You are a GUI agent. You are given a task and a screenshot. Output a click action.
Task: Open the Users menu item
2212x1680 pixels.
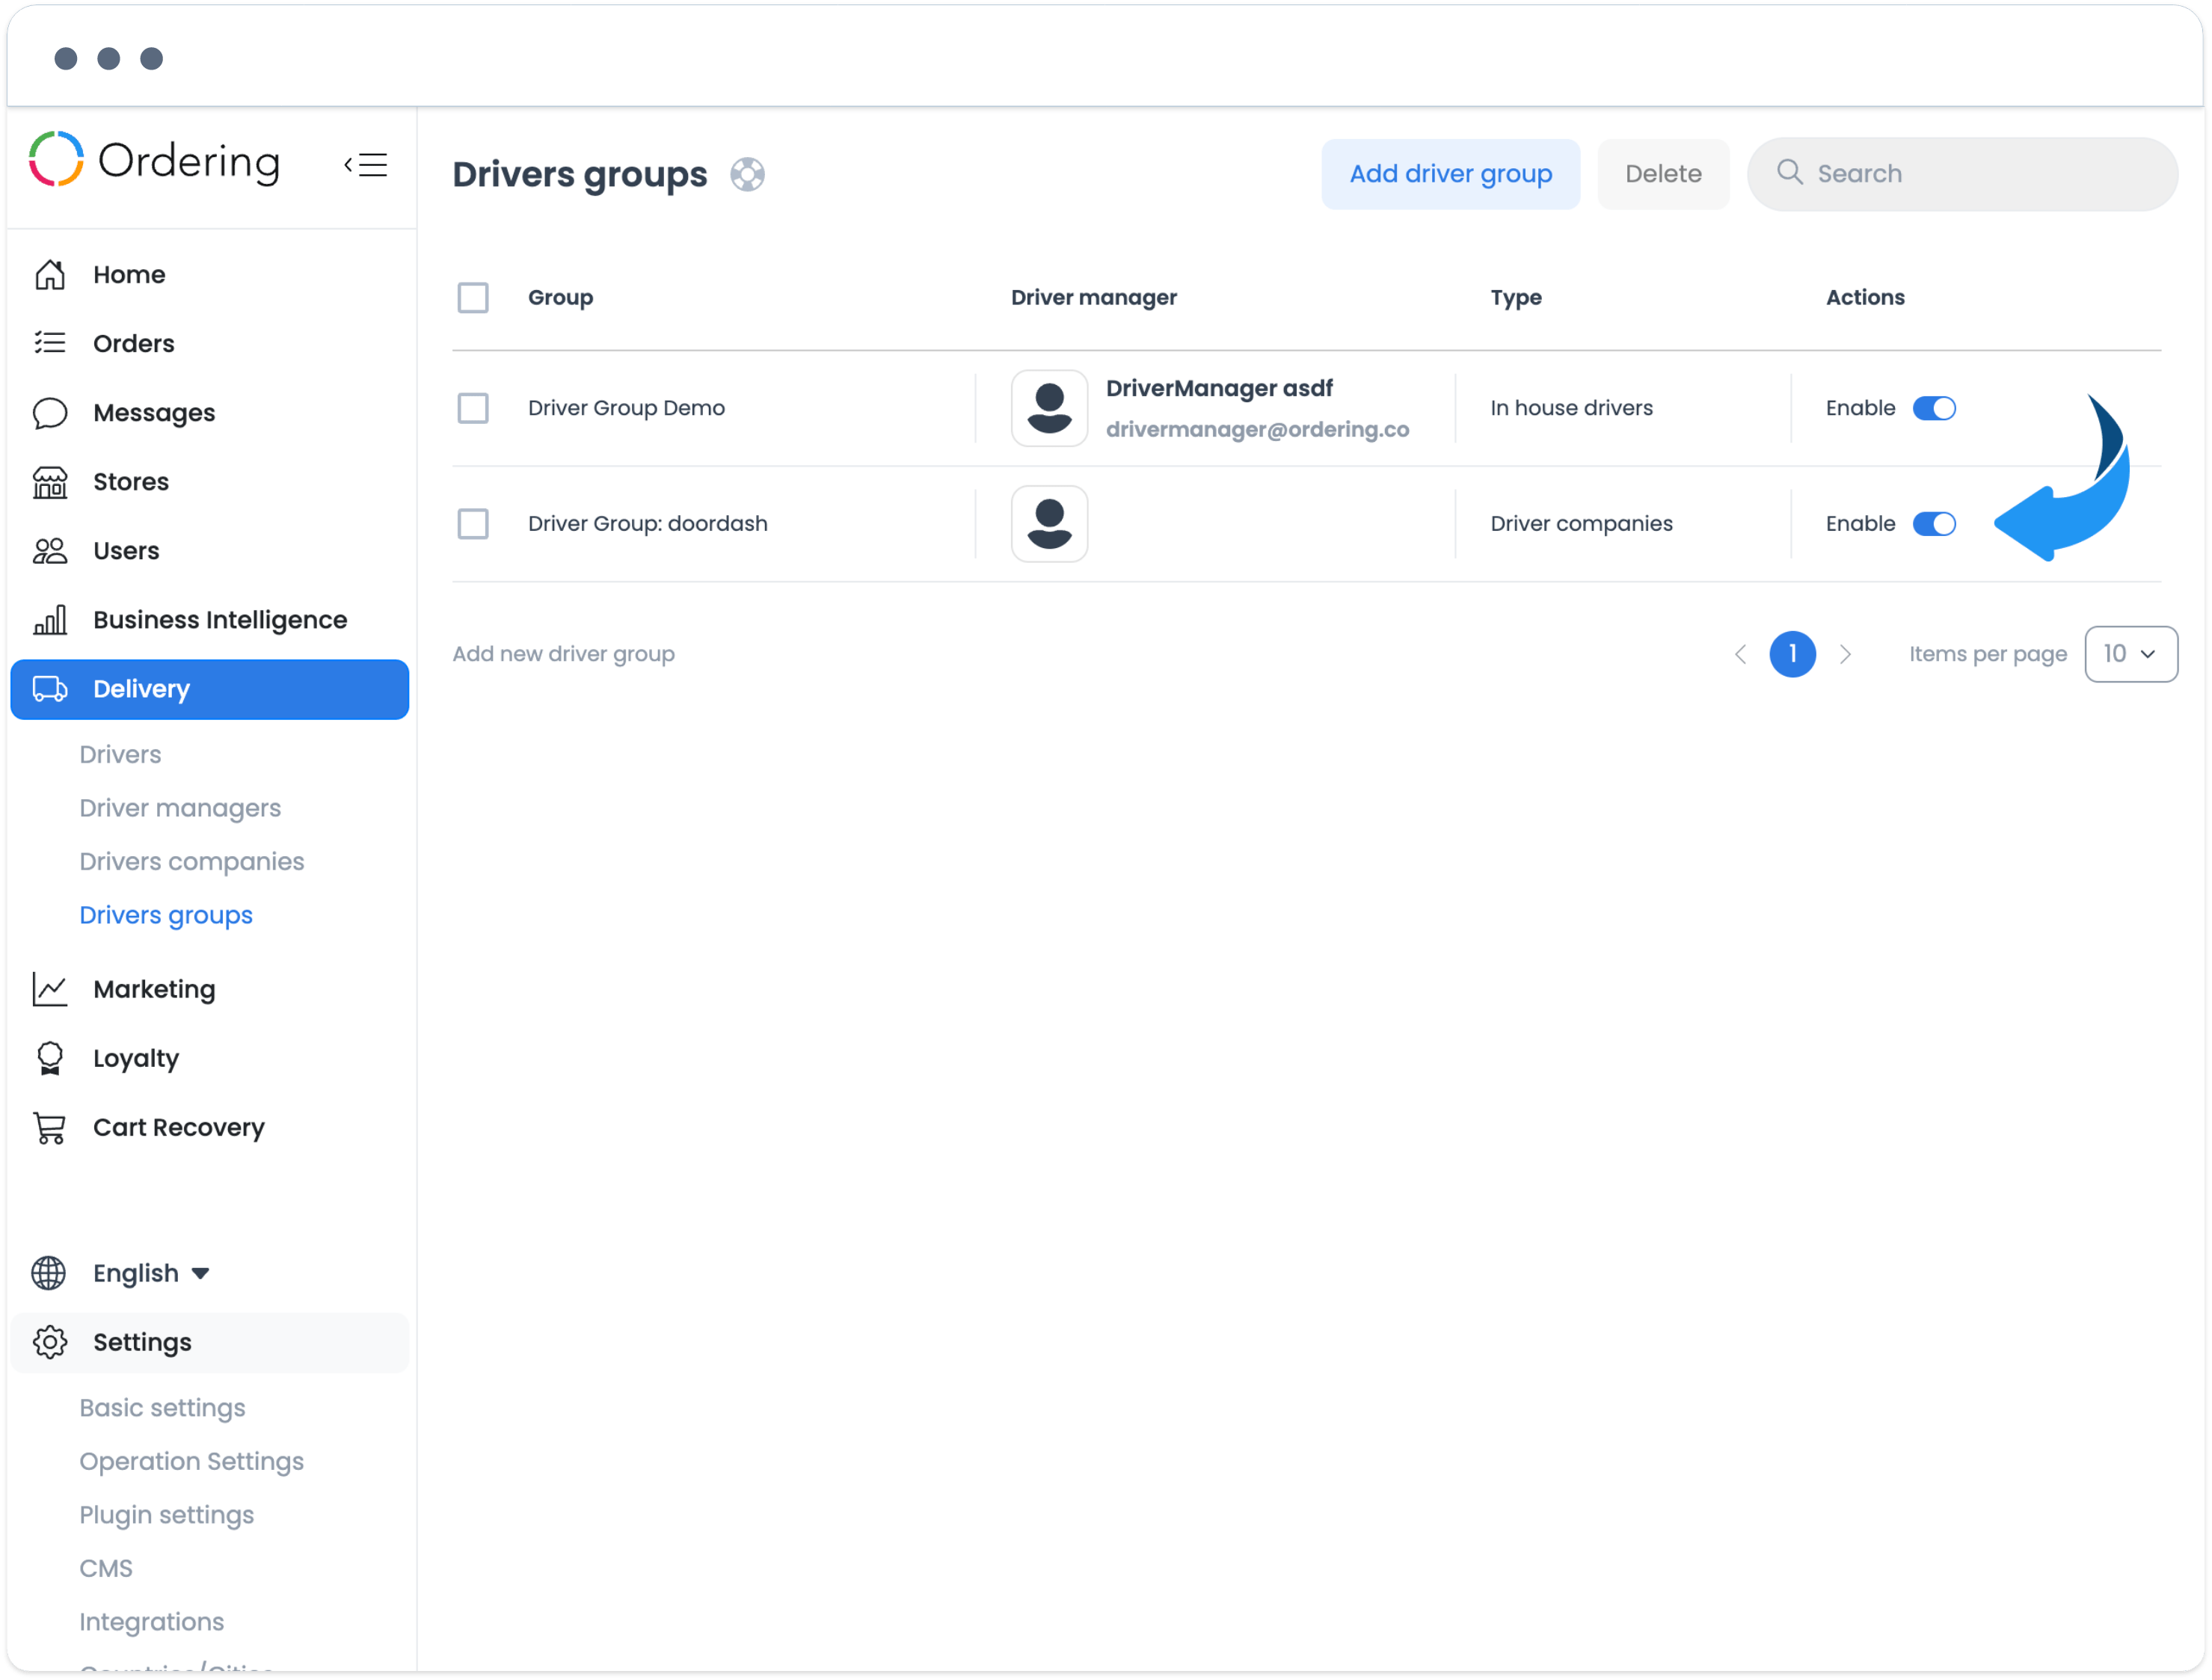tap(209, 550)
